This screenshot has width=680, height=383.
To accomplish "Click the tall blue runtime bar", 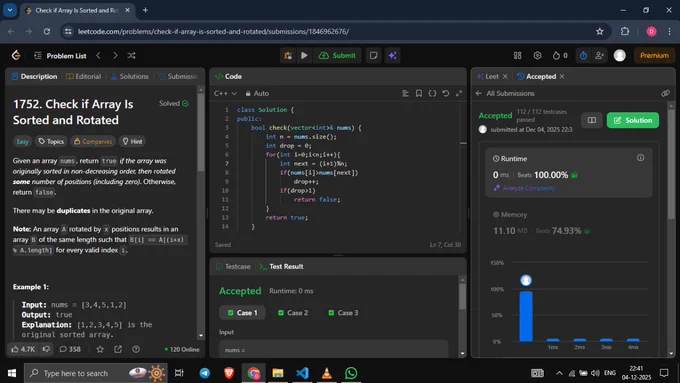I will click(526, 316).
